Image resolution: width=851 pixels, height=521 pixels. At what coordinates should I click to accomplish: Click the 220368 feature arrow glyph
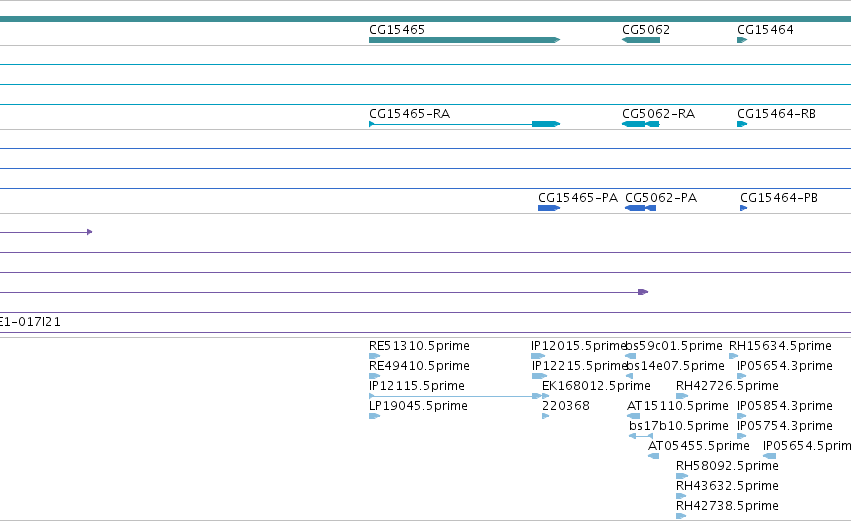tap(545, 416)
